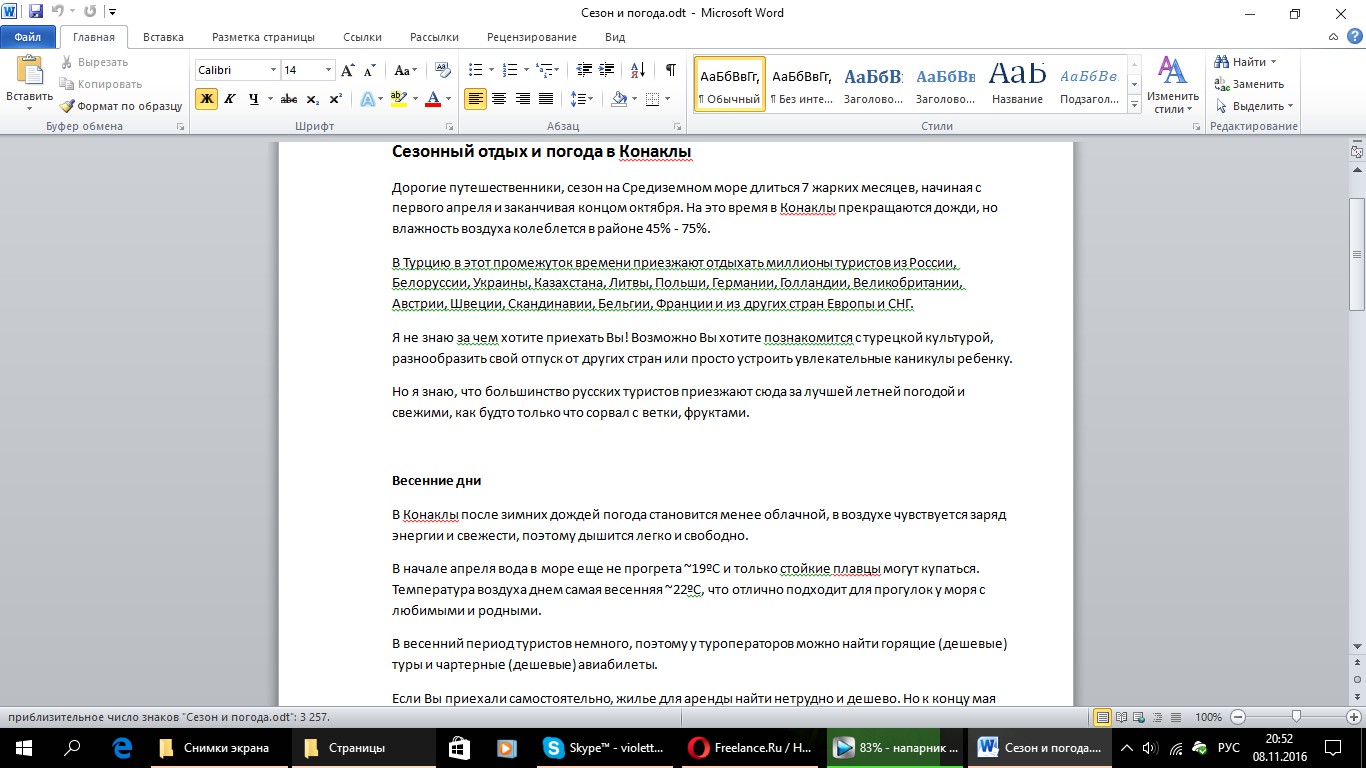Click the borders icon in Абзац group

point(653,99)
